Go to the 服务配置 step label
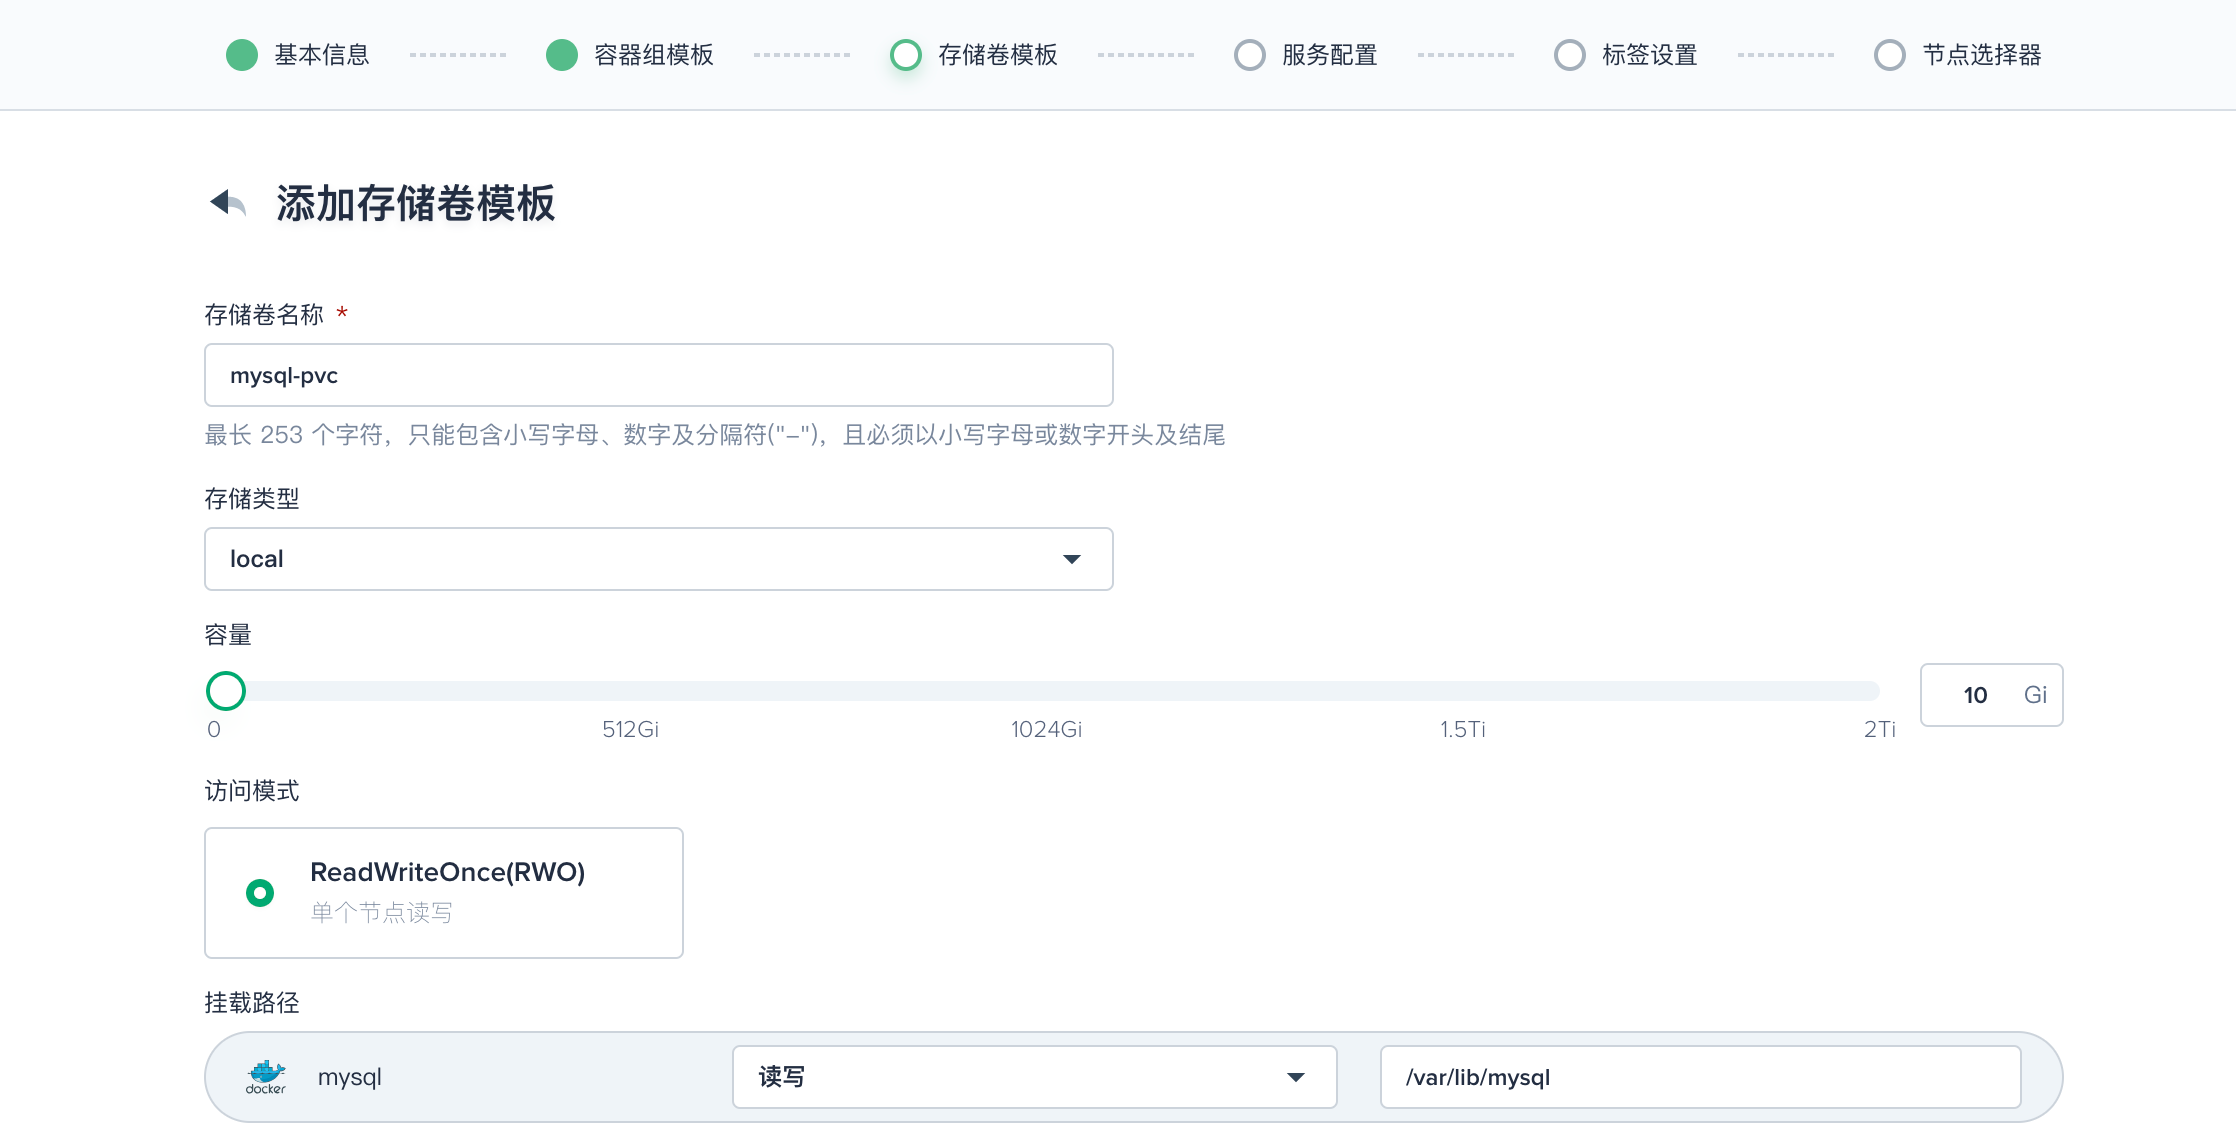 [x=1330, y=55]
